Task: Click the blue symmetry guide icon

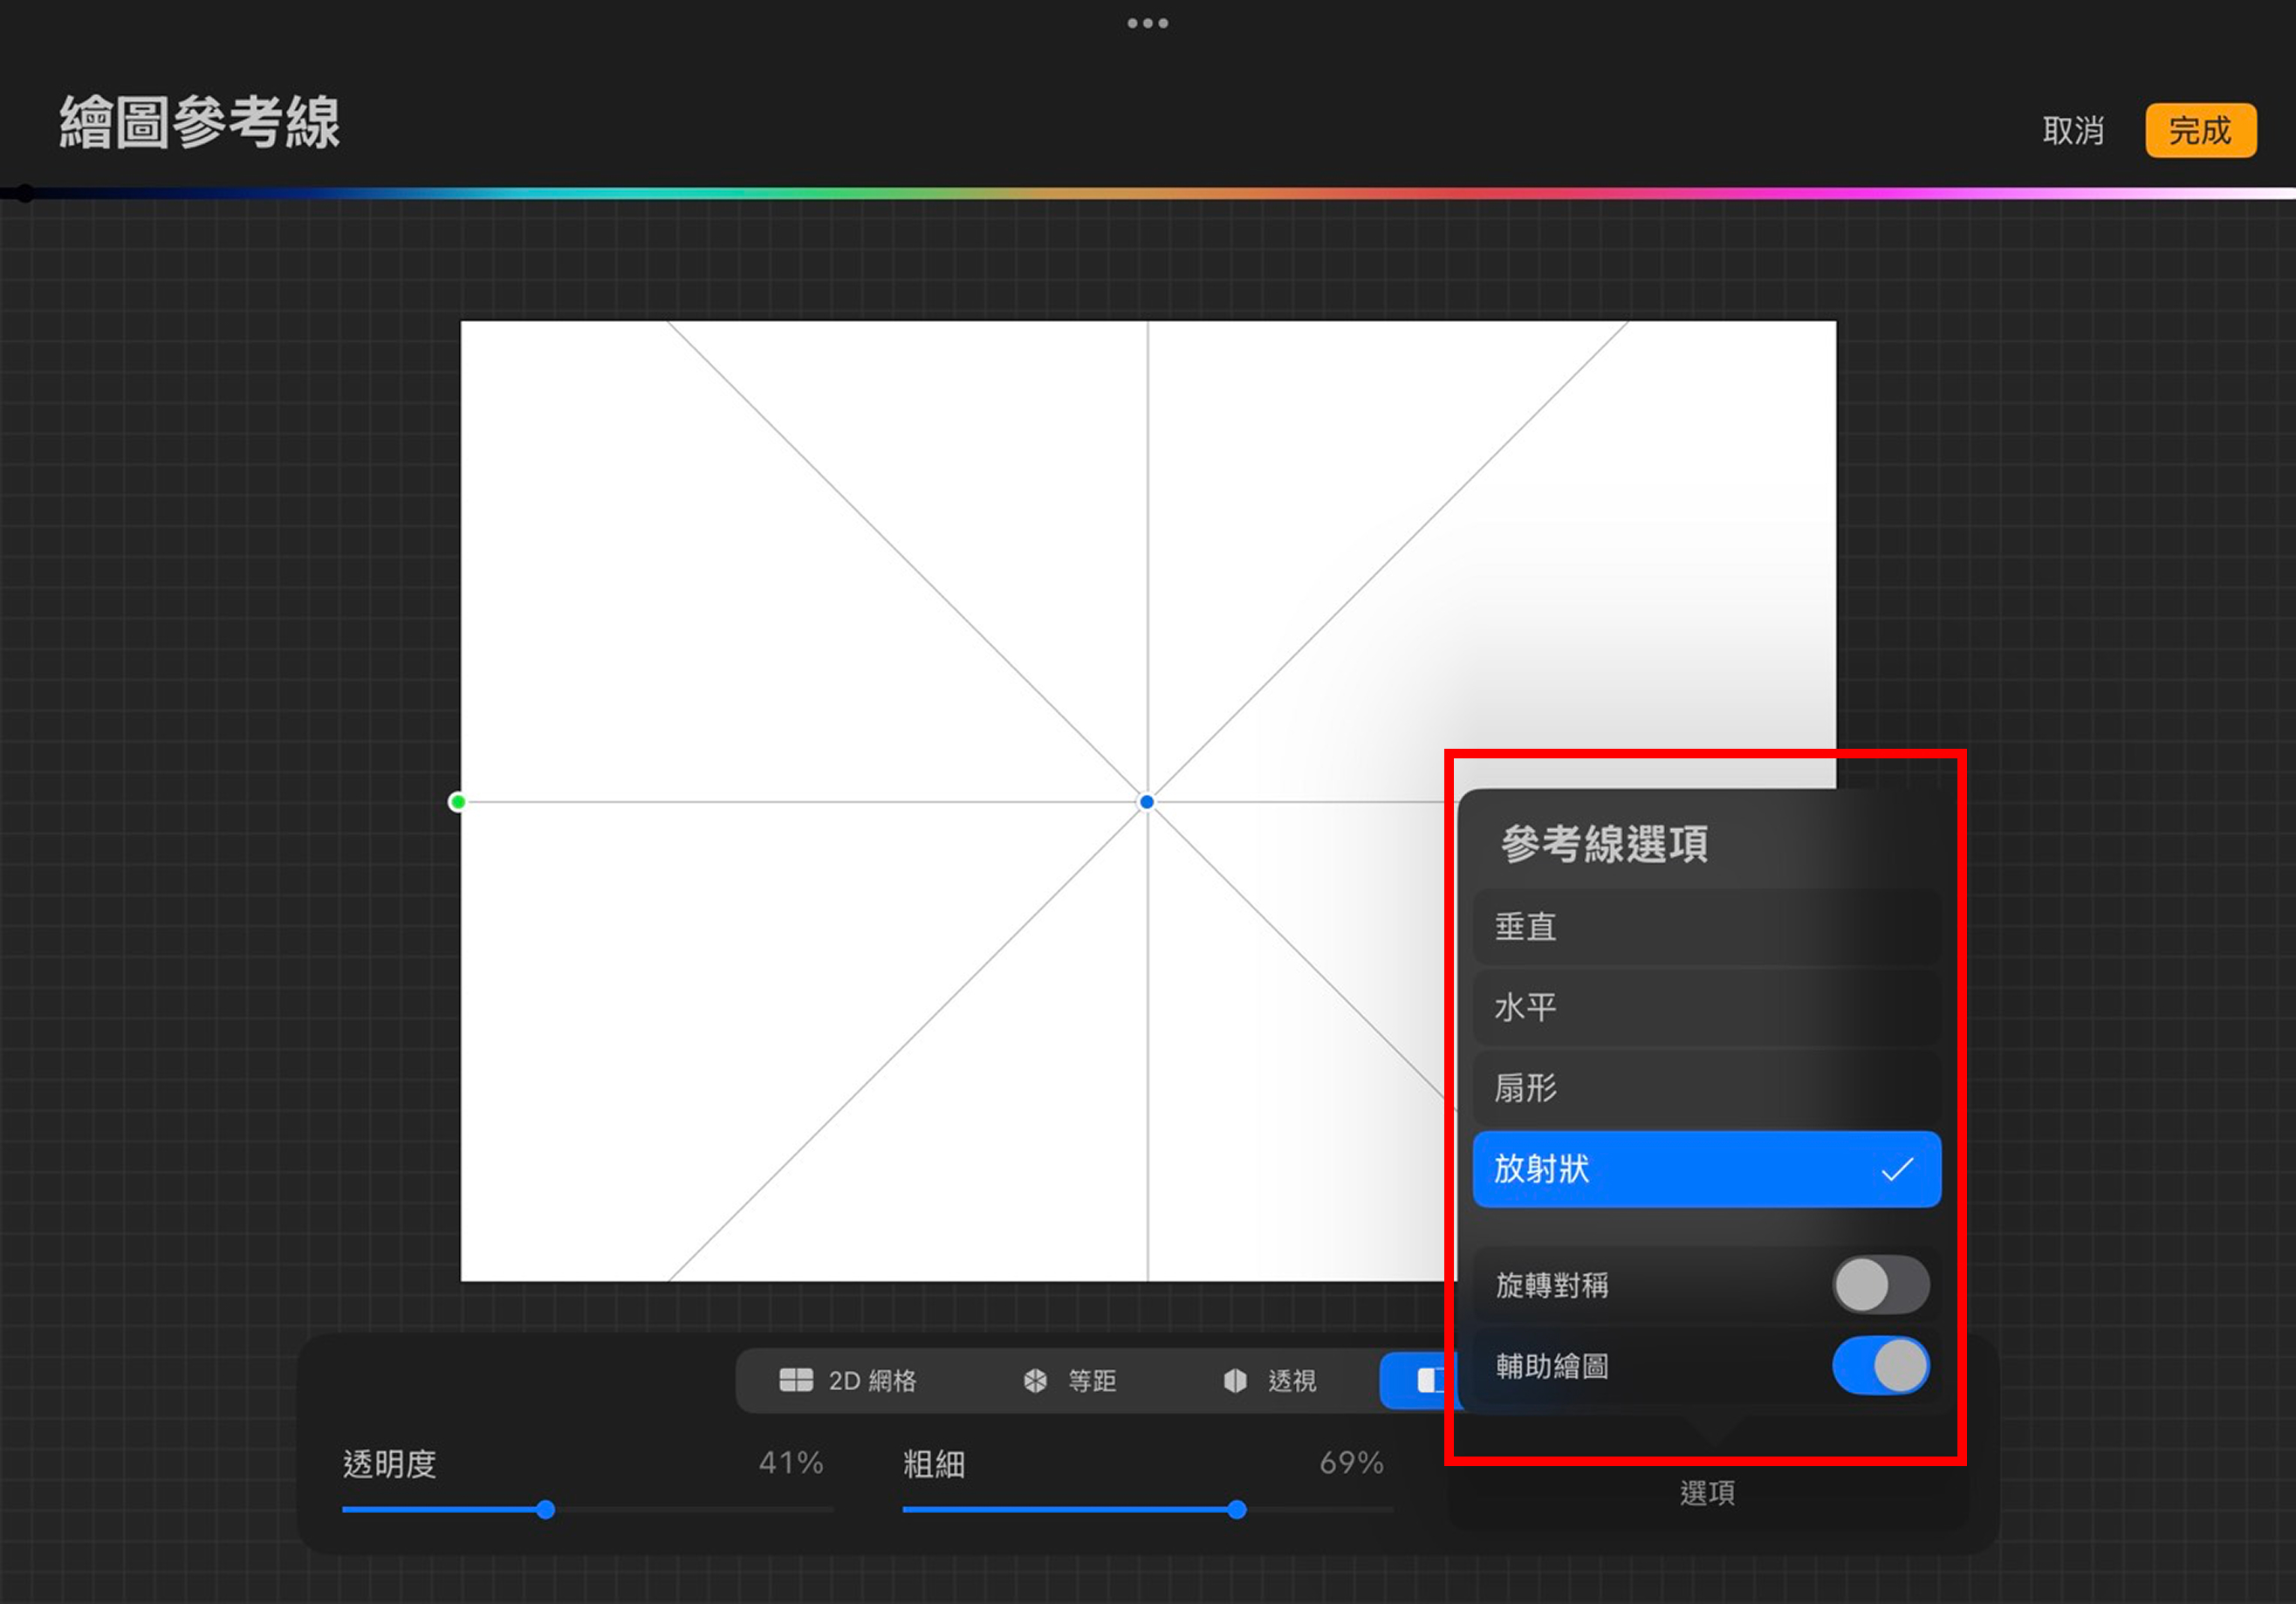Action: point(1428,1380)
